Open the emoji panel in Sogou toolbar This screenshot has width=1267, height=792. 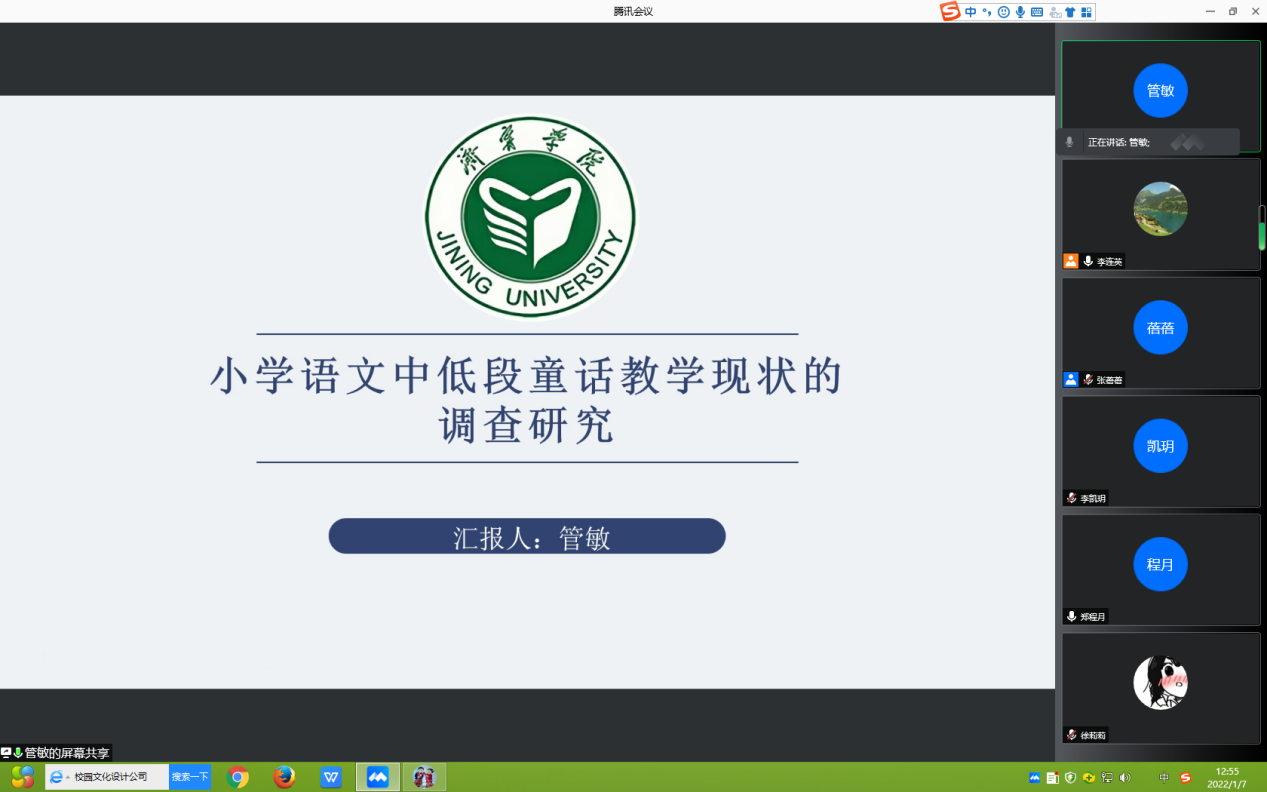coord(1003,12)
